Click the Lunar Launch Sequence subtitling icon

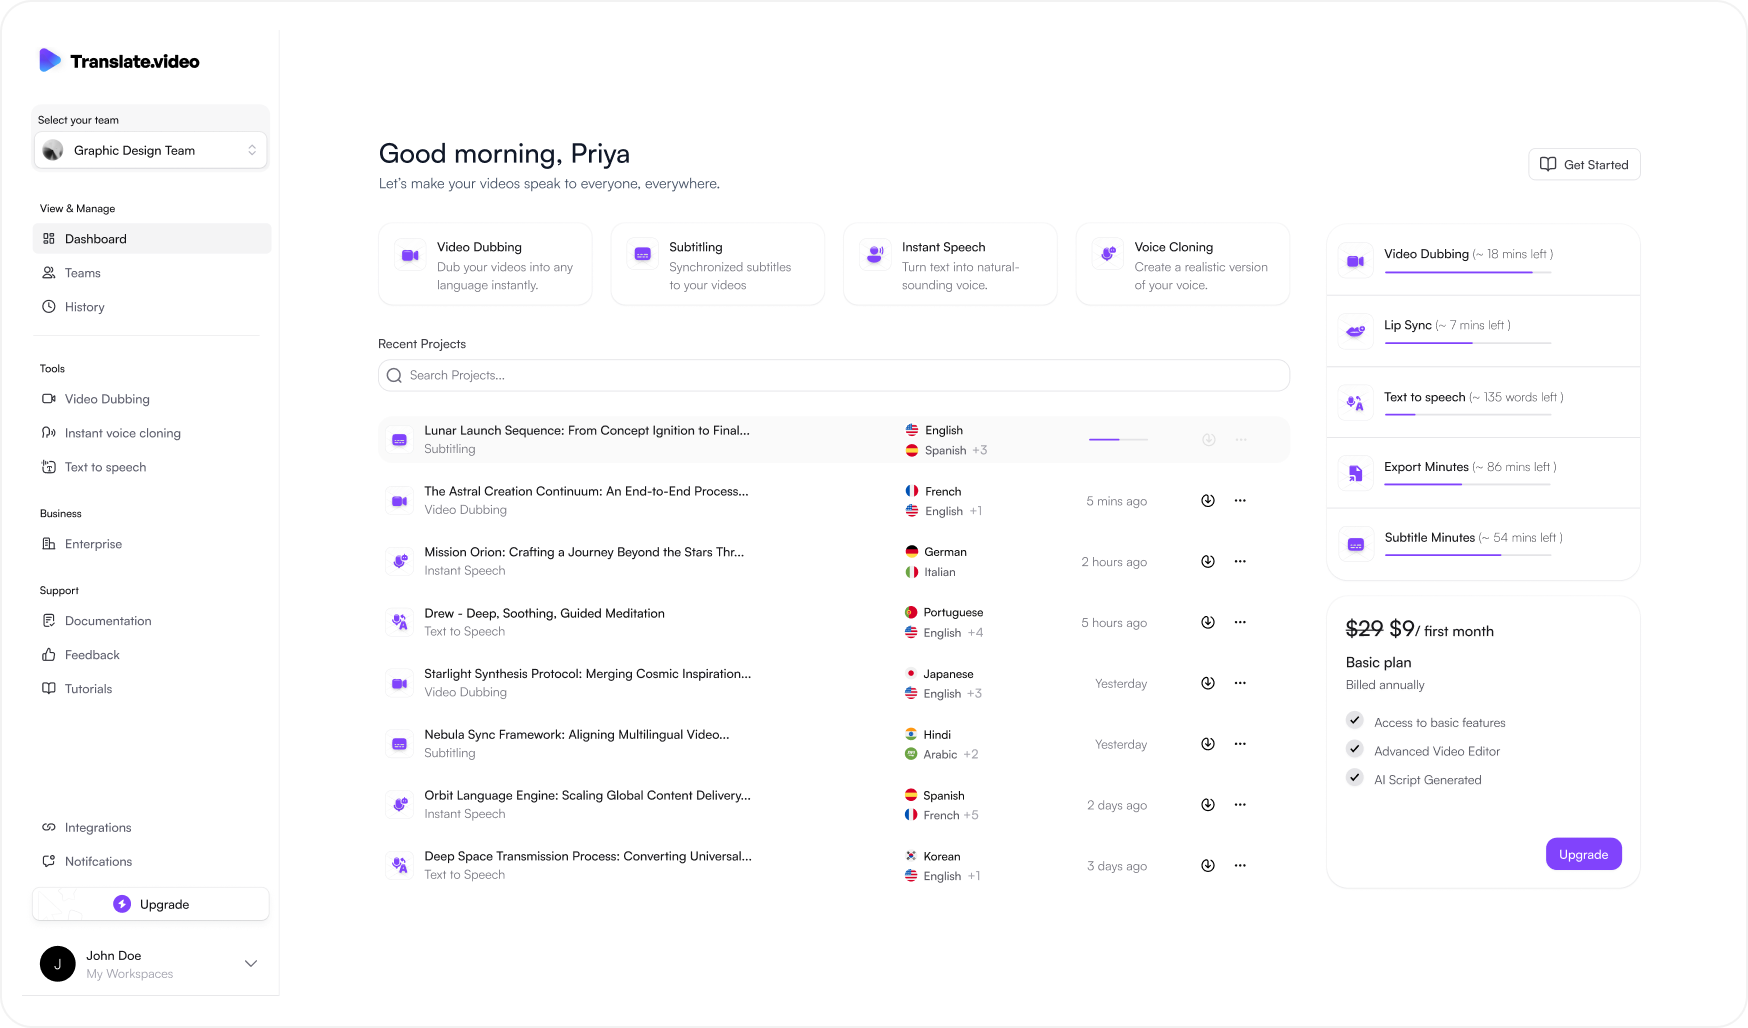point(399,440)
